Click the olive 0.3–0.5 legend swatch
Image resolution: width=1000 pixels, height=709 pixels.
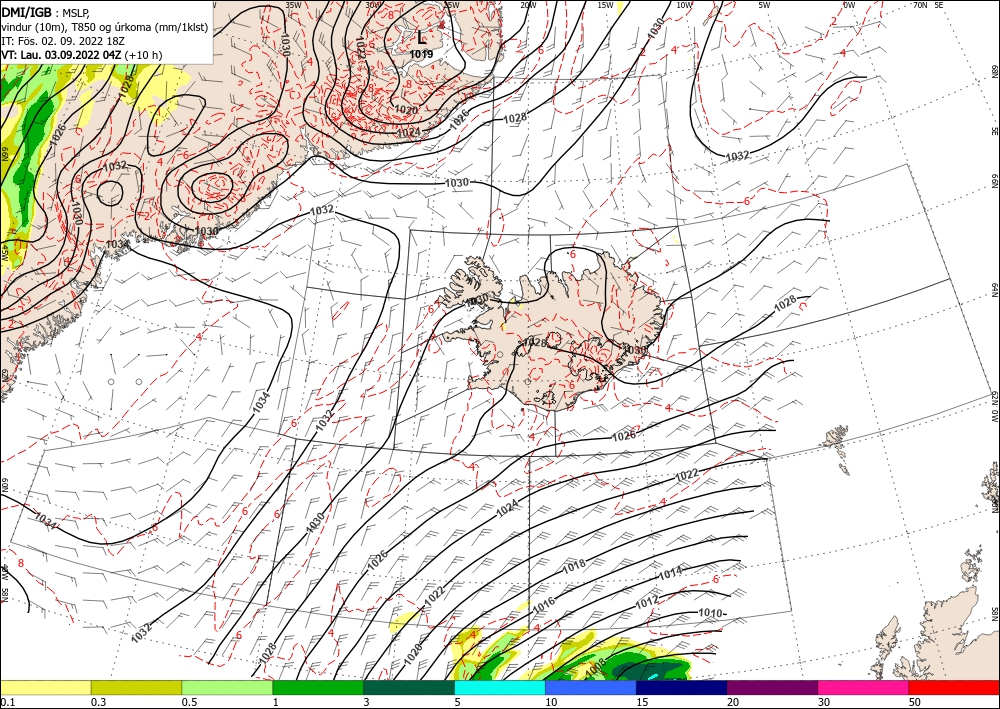136,688
